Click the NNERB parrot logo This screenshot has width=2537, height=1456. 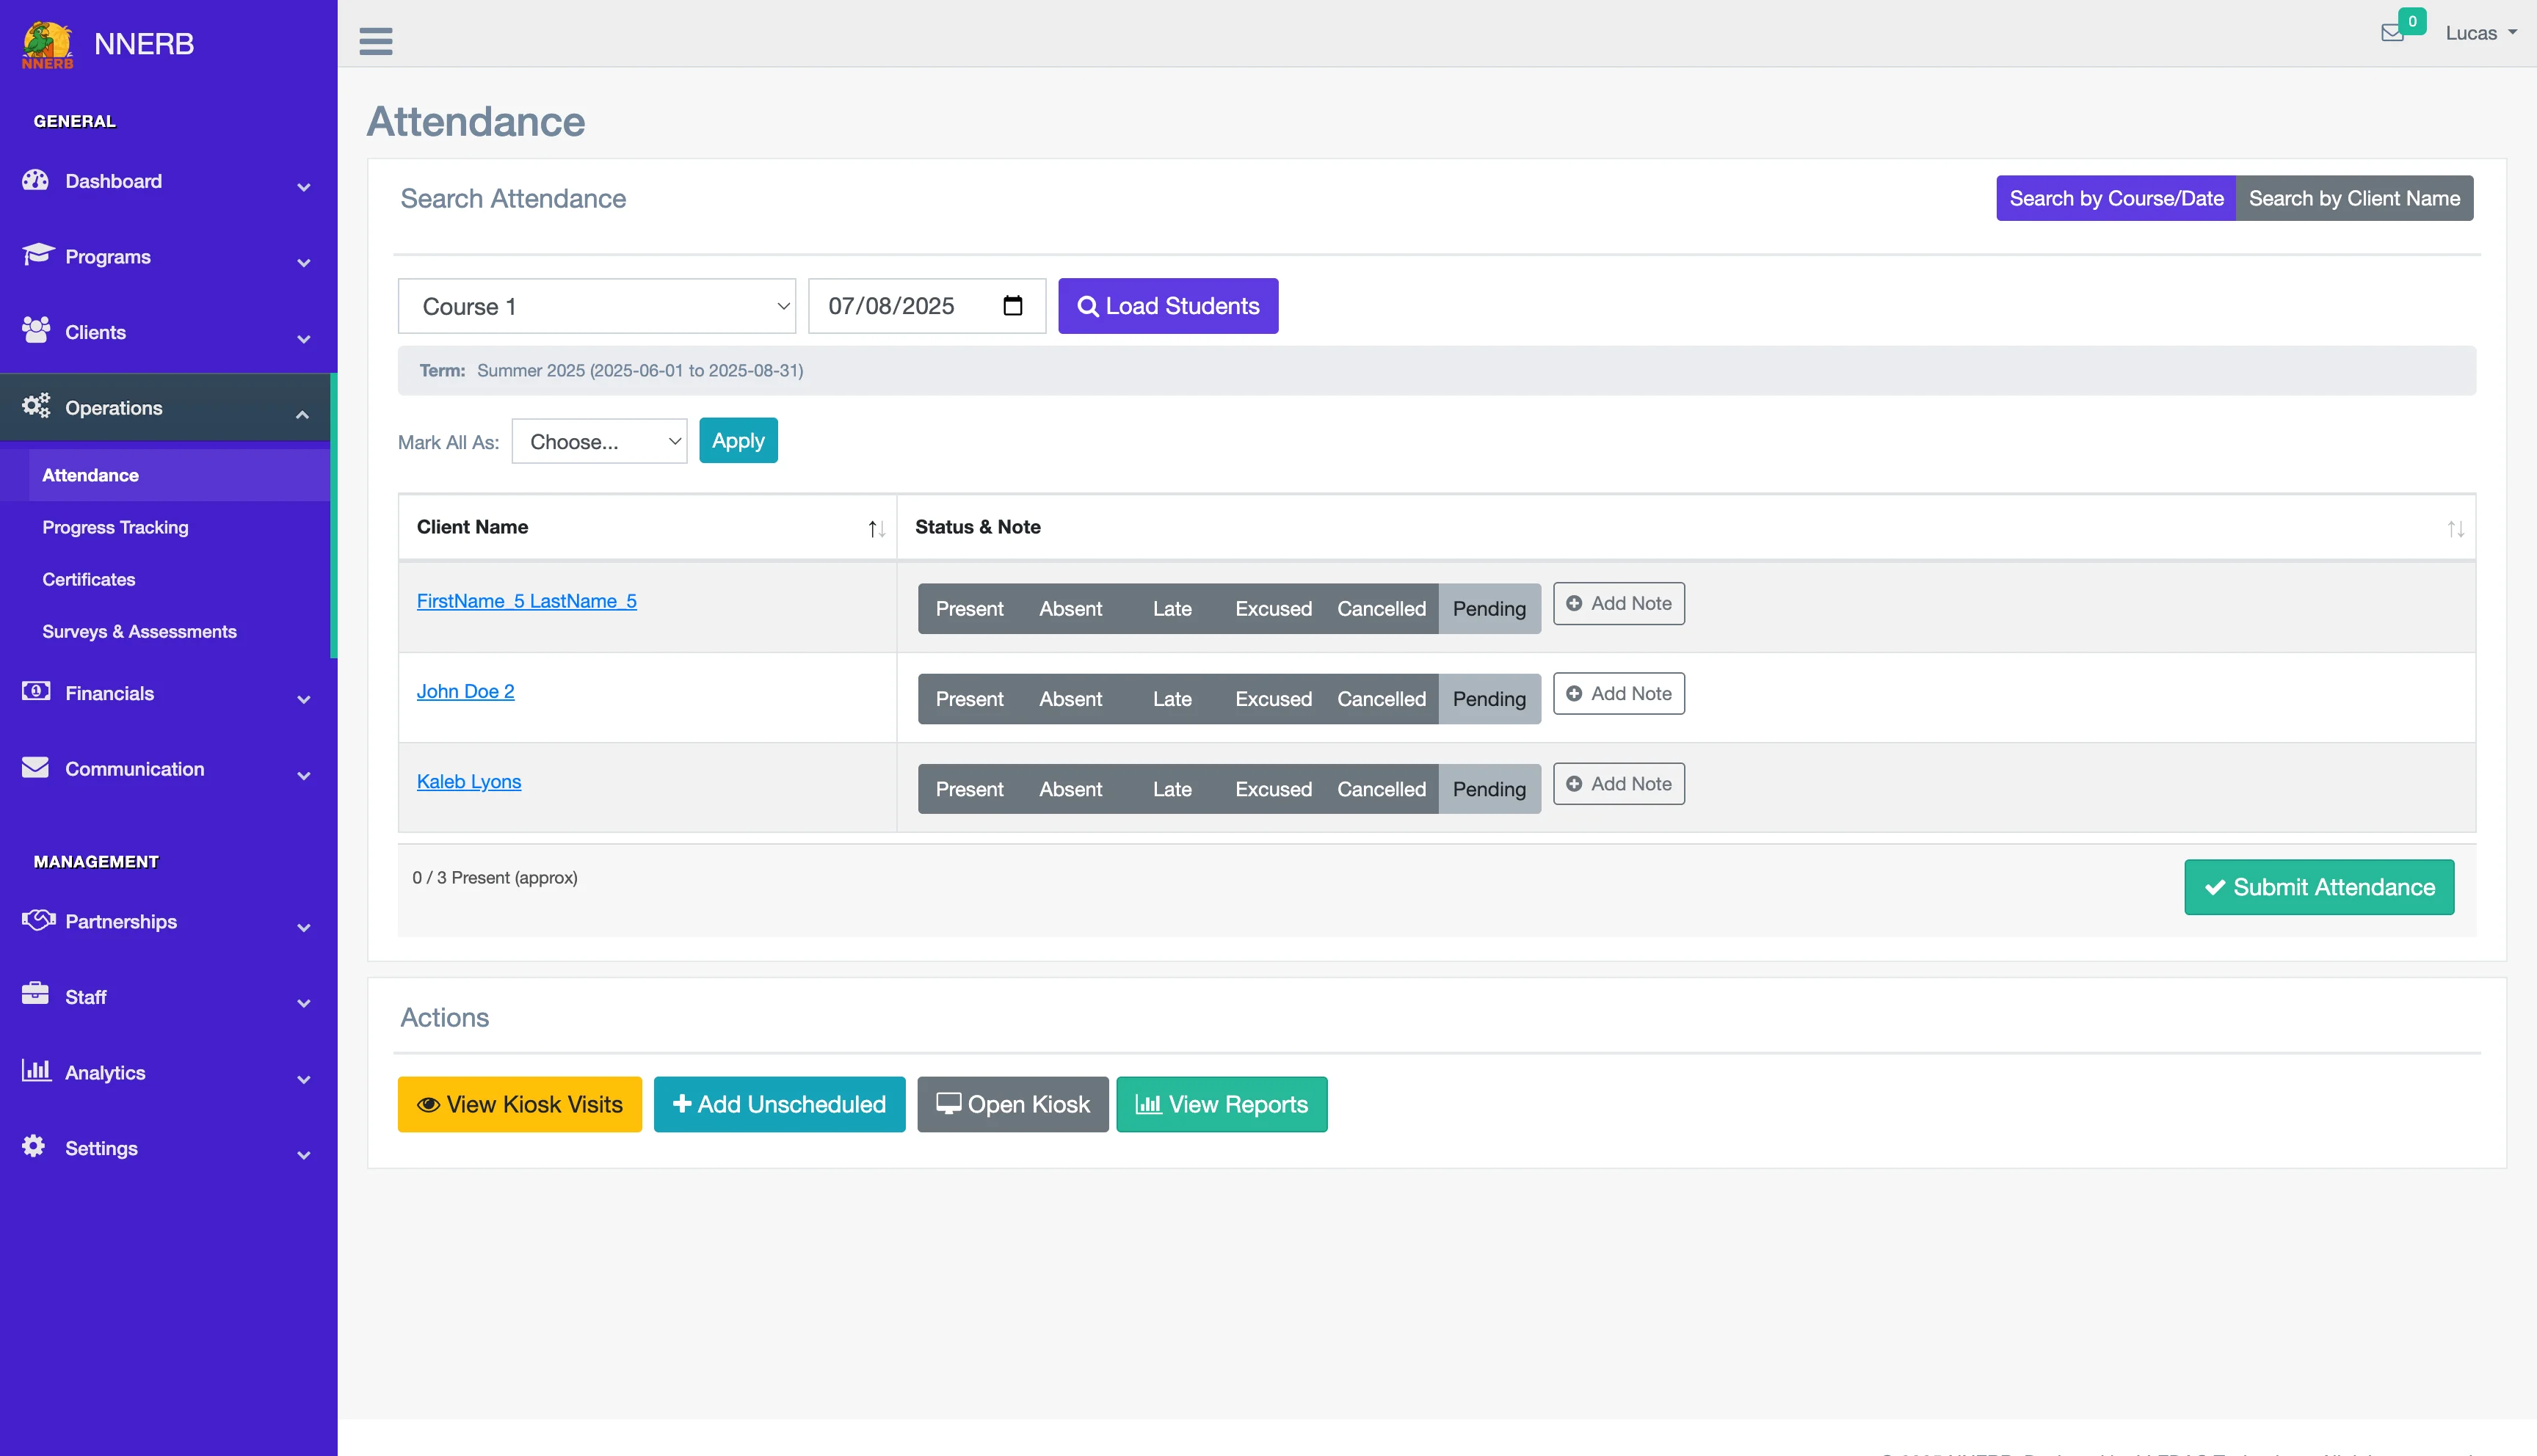(x=47, y=45)
